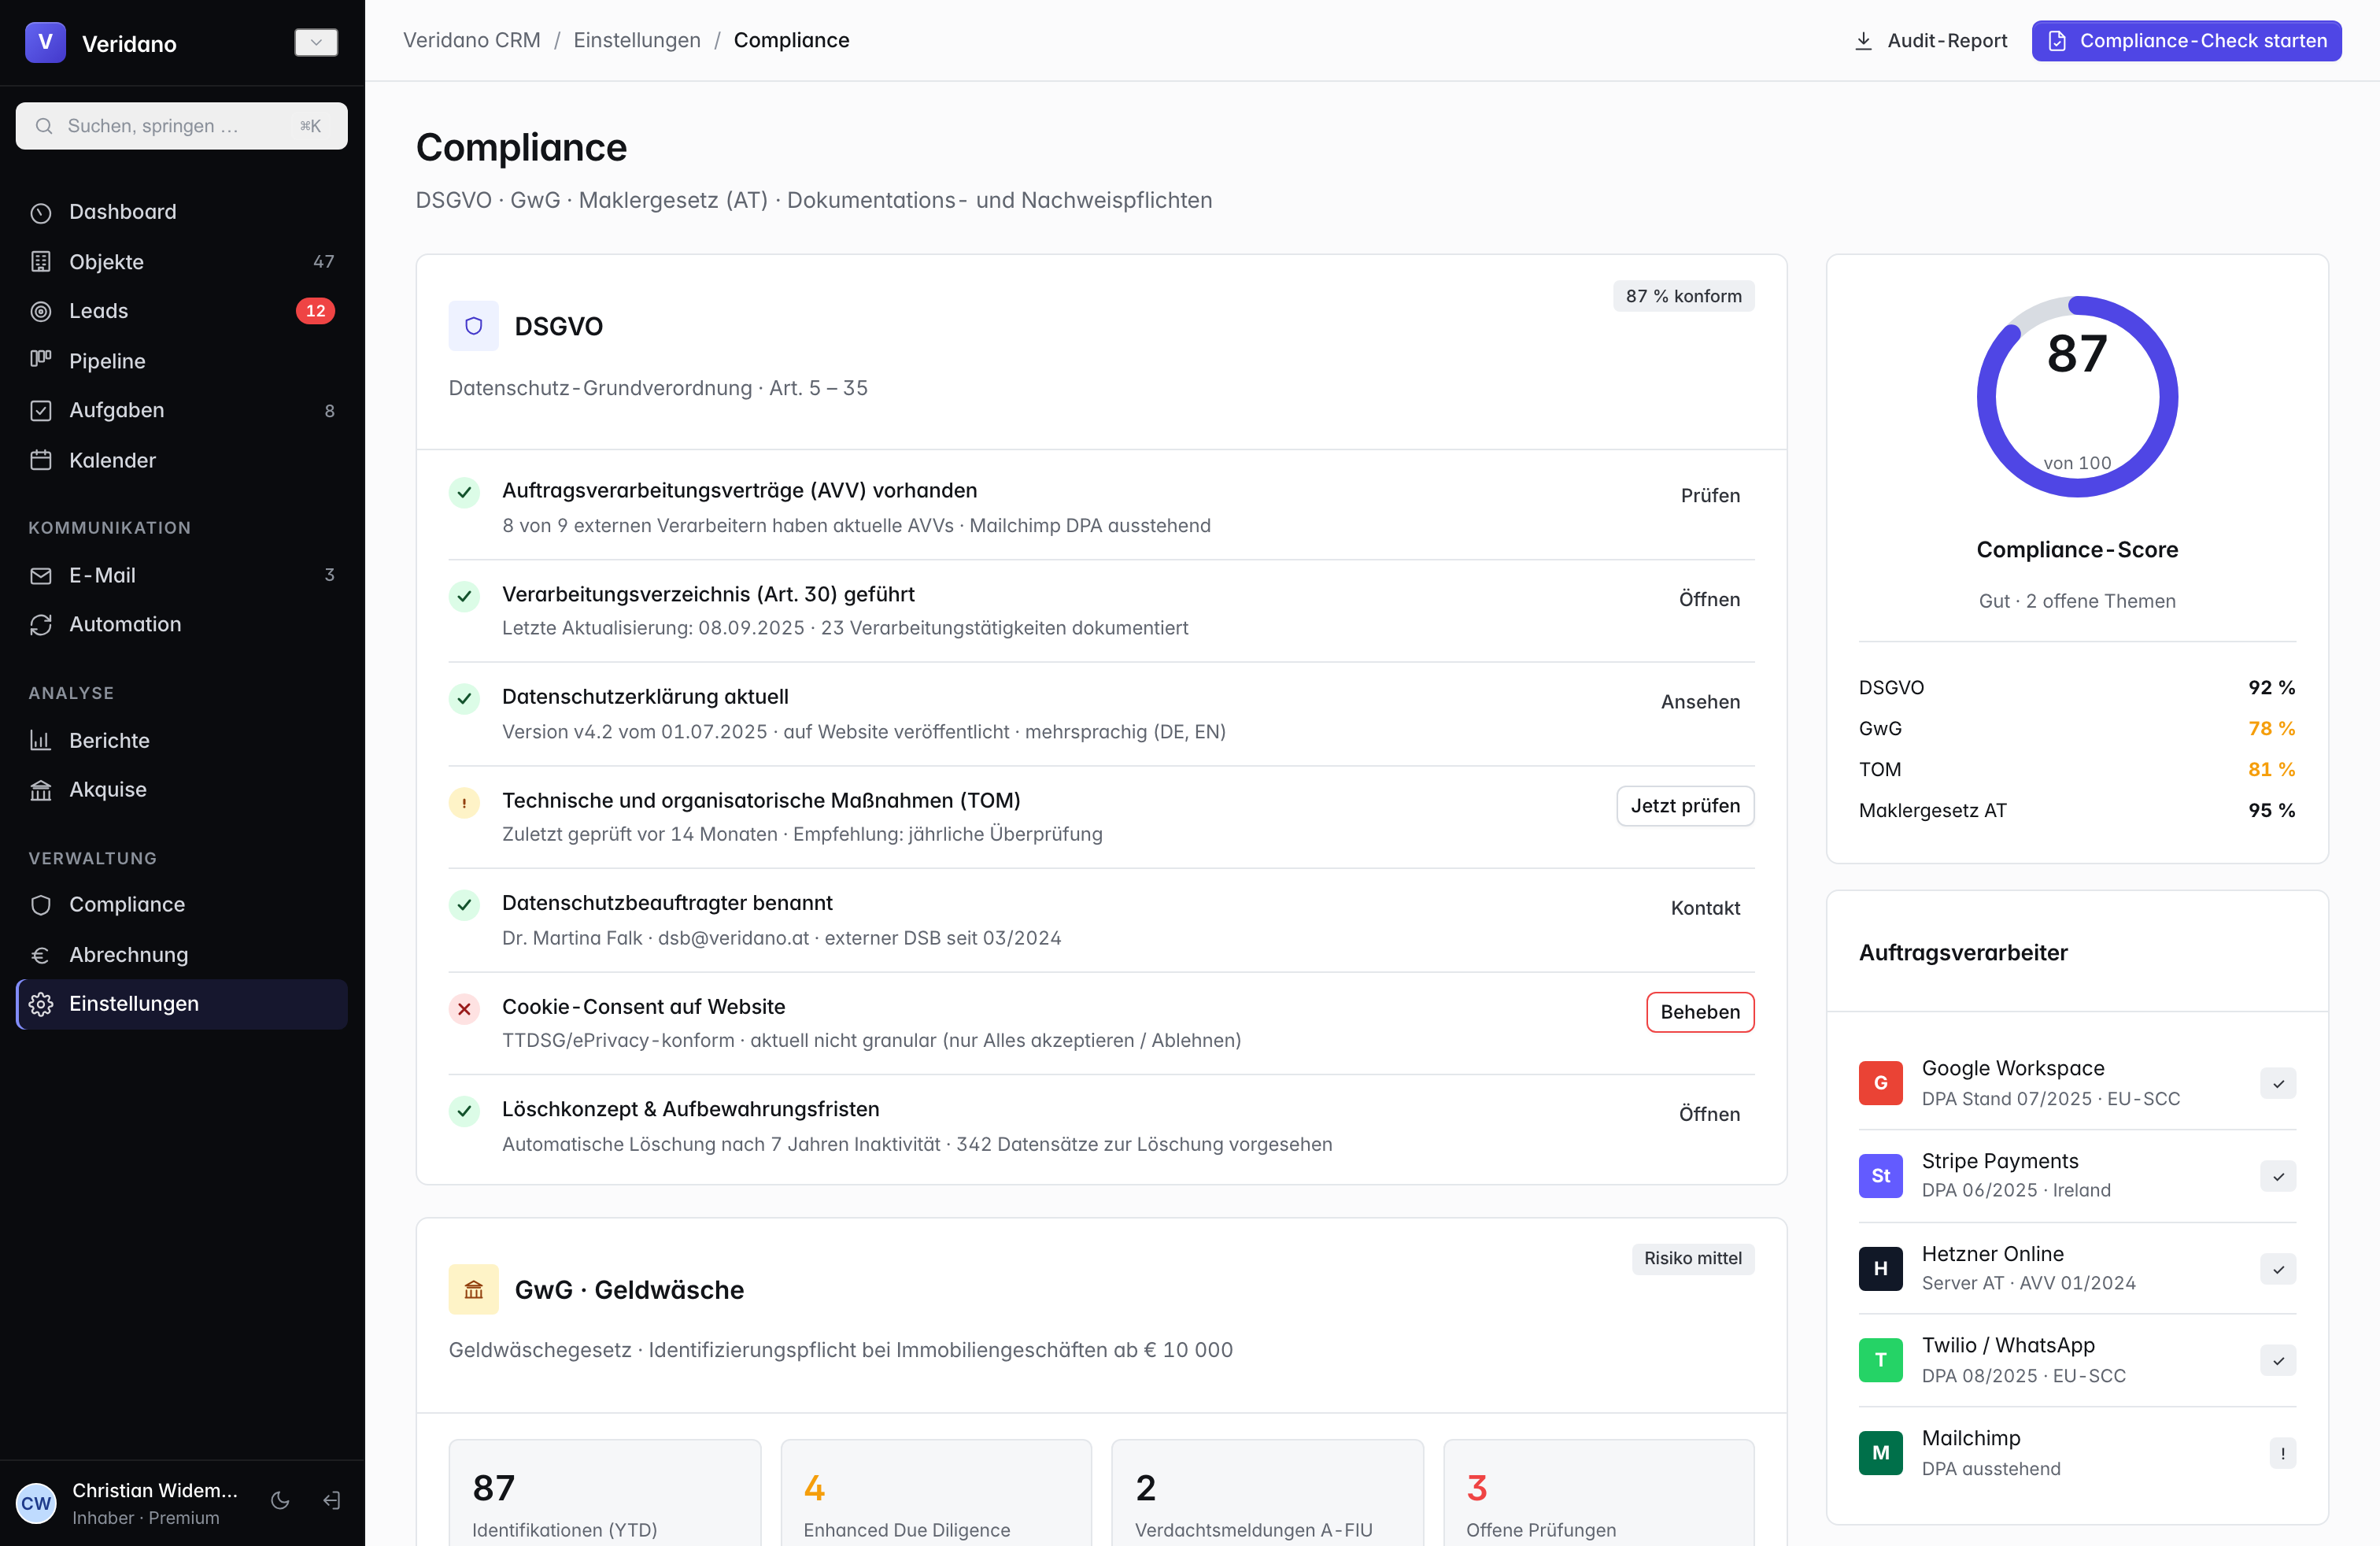This screenshot has width=2380, height=1546.
Task: Start the Compliance-Check
Action: tap(2186, 41)
